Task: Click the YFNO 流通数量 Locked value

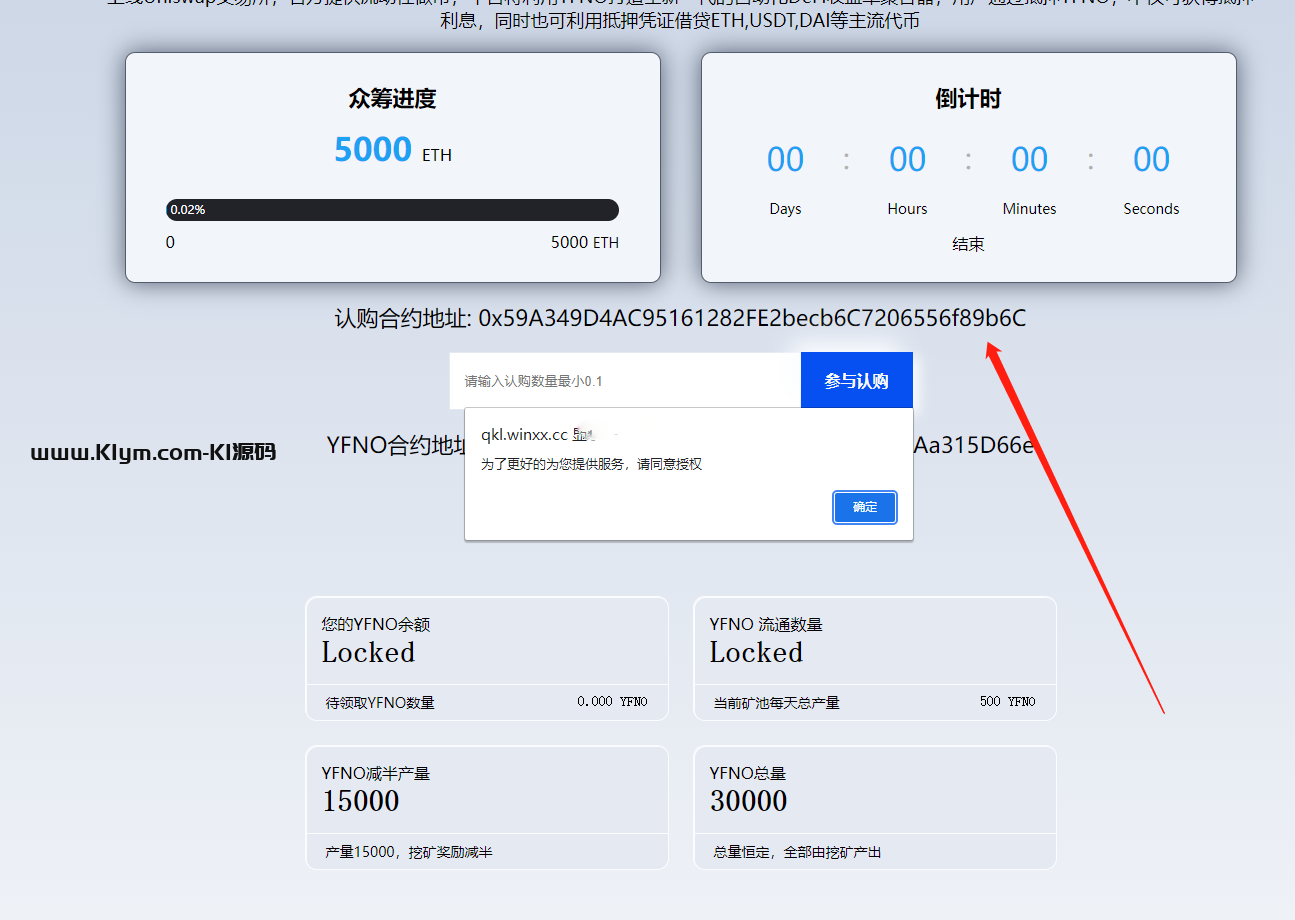Action: pyautogui.click(x=756, y=653)
